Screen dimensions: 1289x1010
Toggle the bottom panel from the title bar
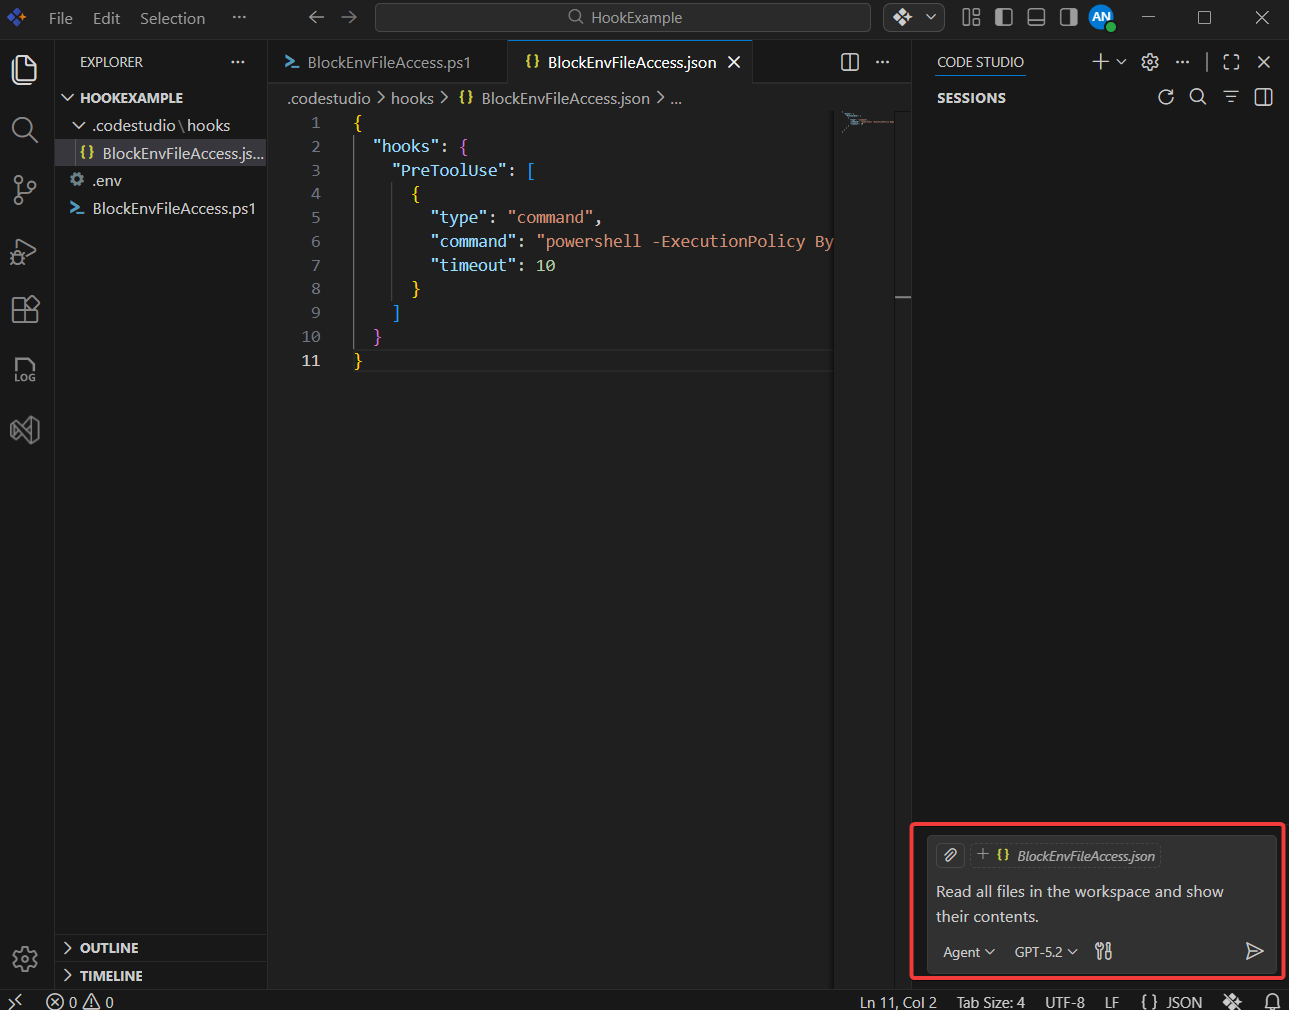(1035, 17)
